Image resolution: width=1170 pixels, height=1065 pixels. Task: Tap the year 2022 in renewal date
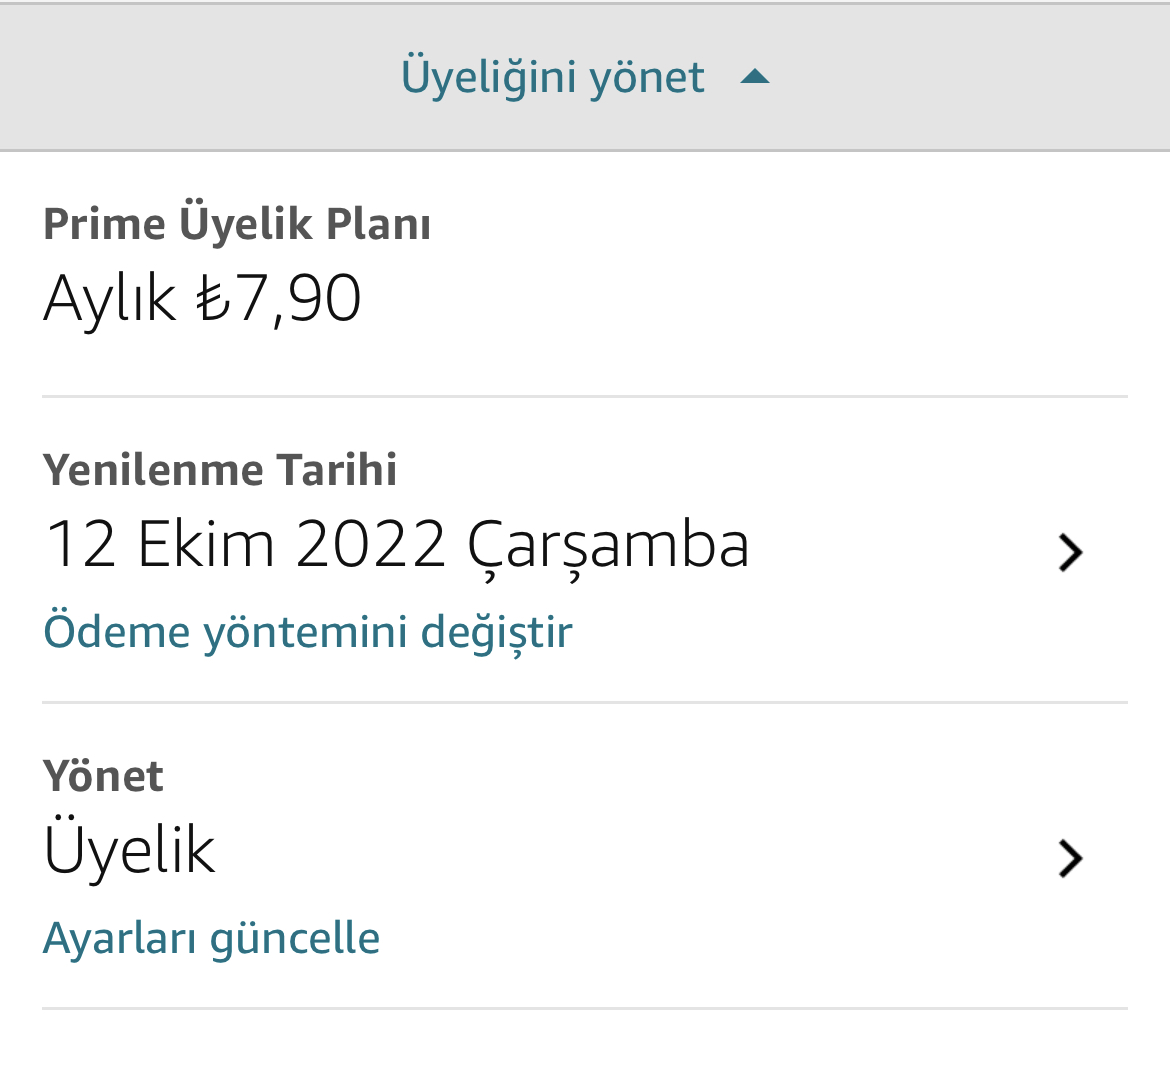[370, 546]
